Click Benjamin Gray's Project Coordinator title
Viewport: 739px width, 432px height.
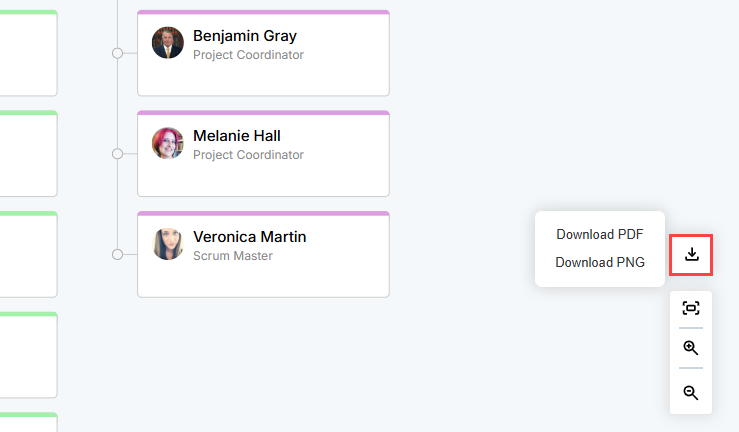(x=248, y=55)
